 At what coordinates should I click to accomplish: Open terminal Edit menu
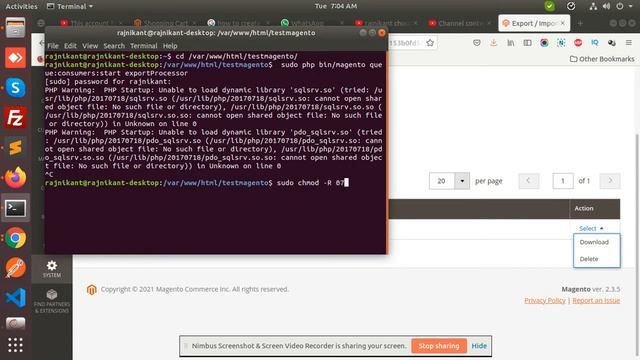click(70, 46)
